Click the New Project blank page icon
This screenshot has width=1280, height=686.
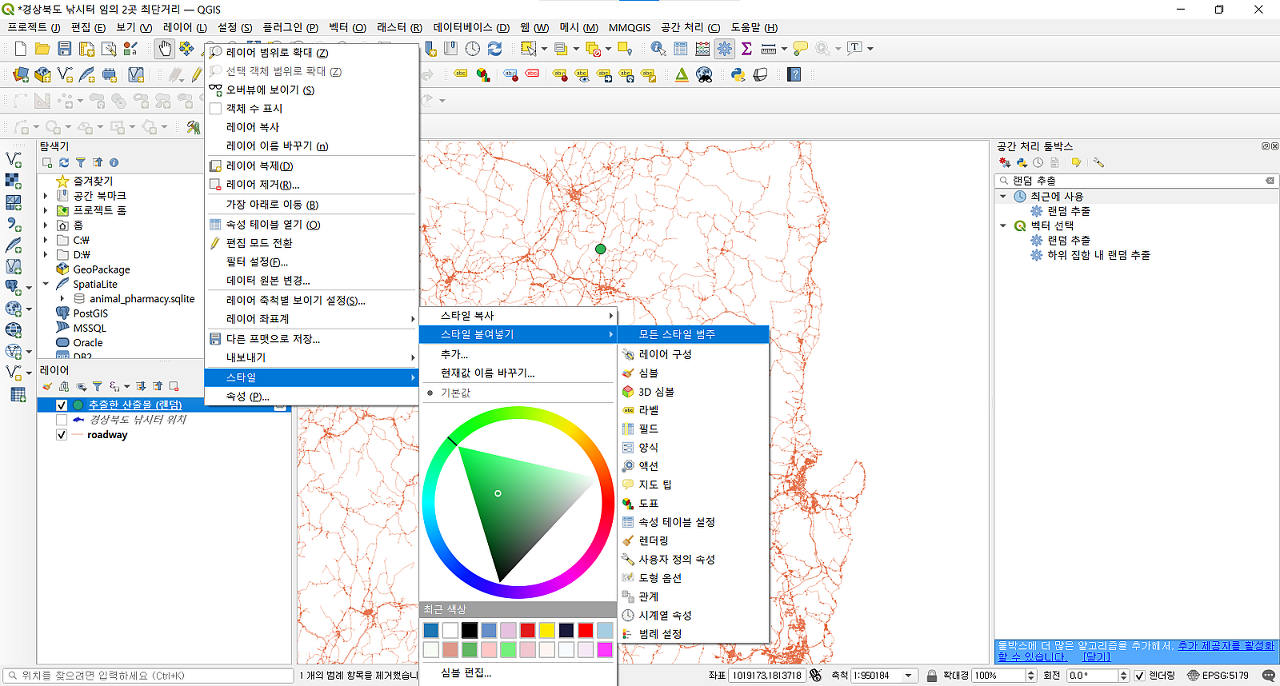point(20,48)
